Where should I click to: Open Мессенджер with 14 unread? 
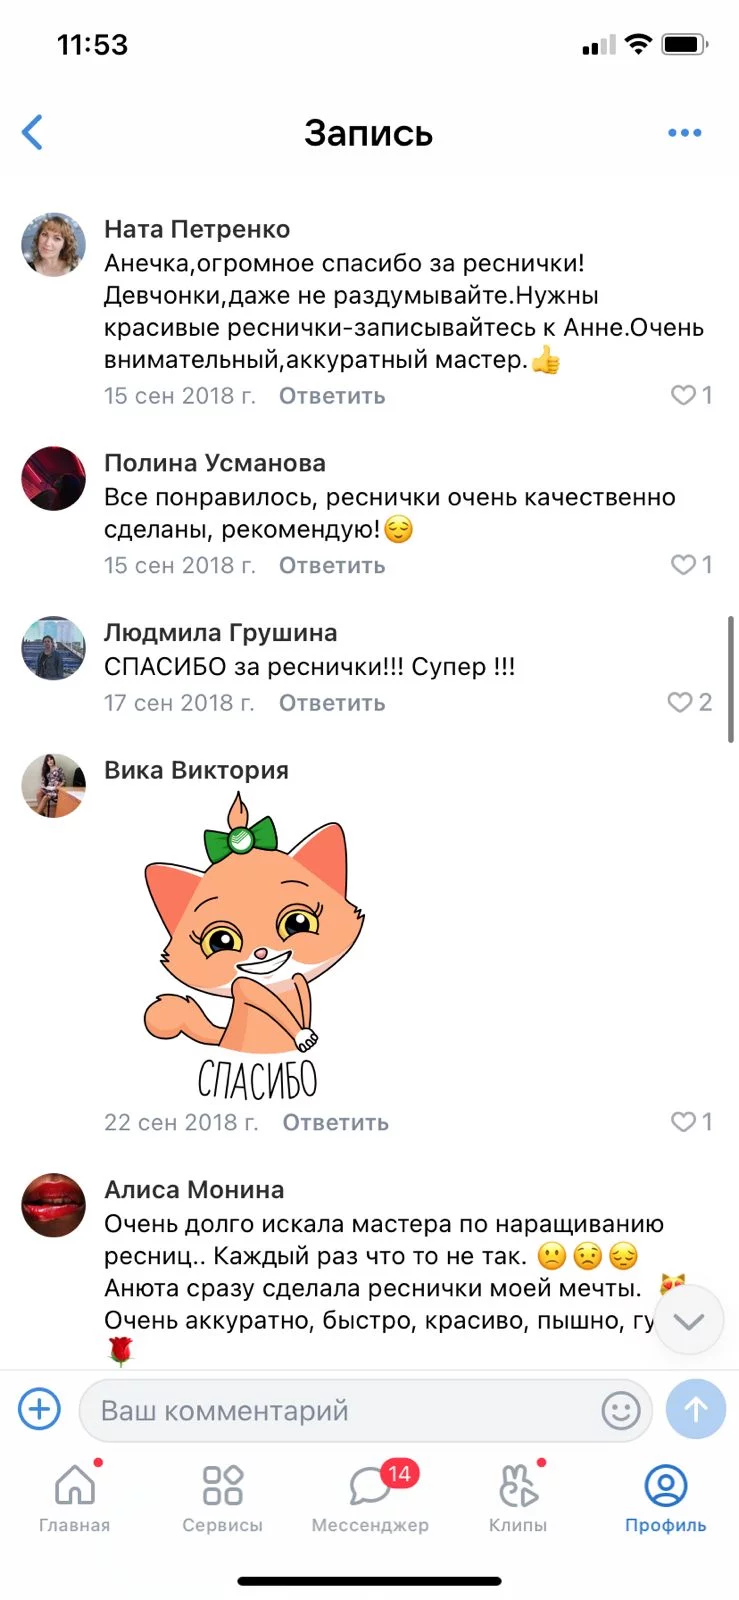click(370, 1497)
